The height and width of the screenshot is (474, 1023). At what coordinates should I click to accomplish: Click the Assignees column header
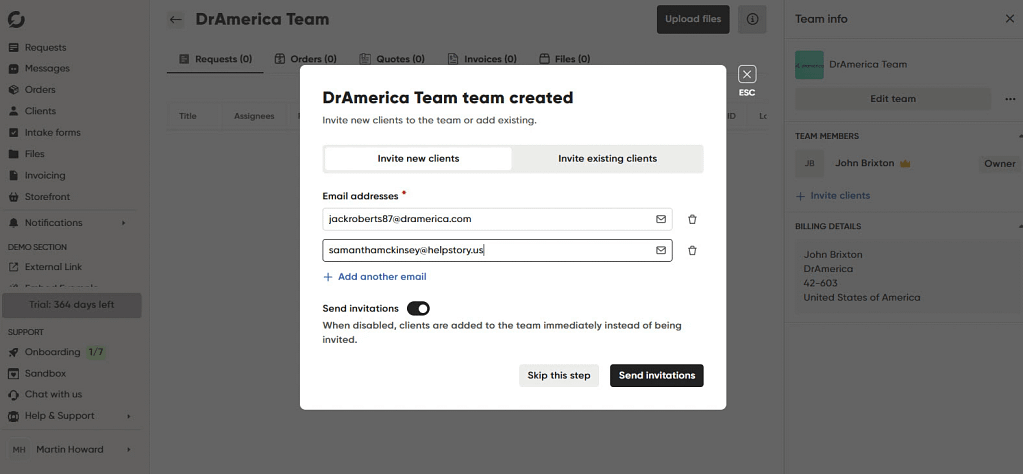(254, 116)
